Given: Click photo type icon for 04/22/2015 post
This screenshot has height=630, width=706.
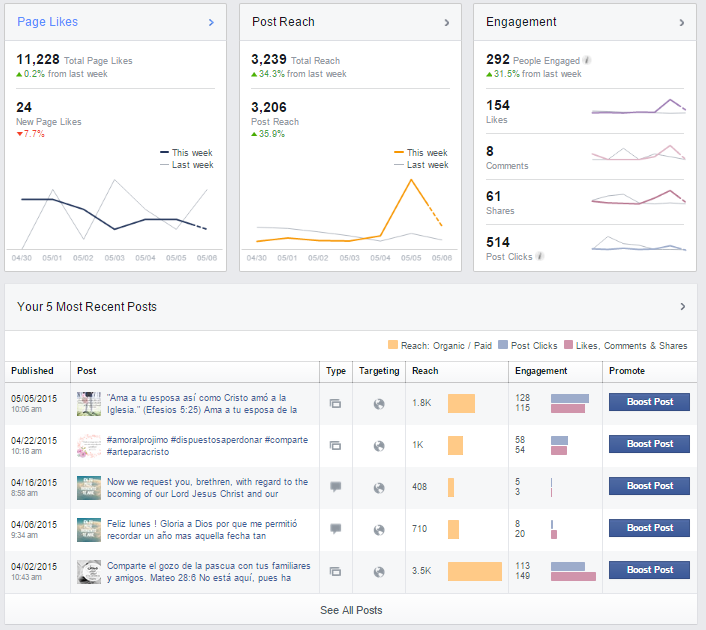Looking at the screenshot, I should pos(335,445).
